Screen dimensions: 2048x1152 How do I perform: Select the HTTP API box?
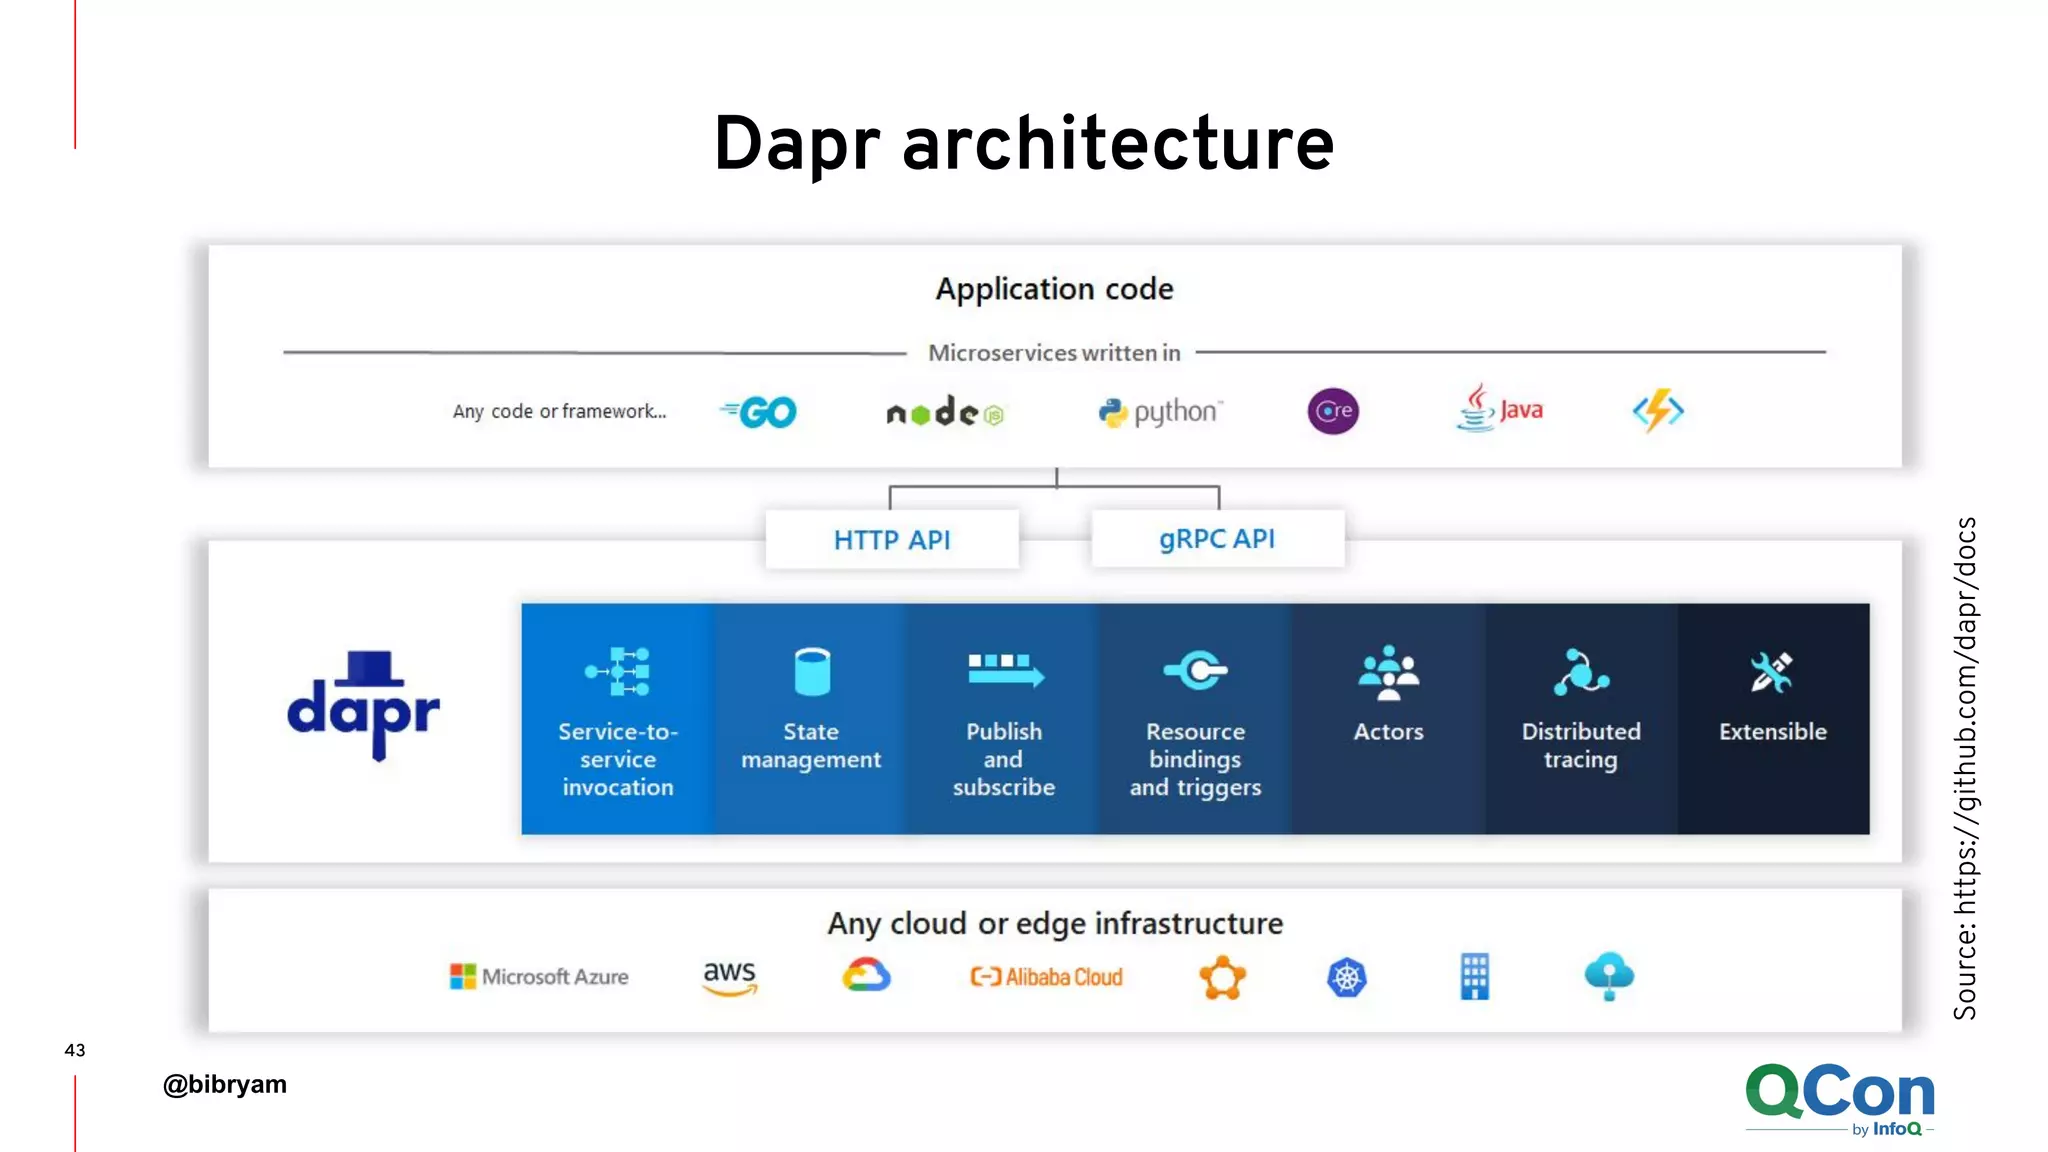click(x=892, y=540)
